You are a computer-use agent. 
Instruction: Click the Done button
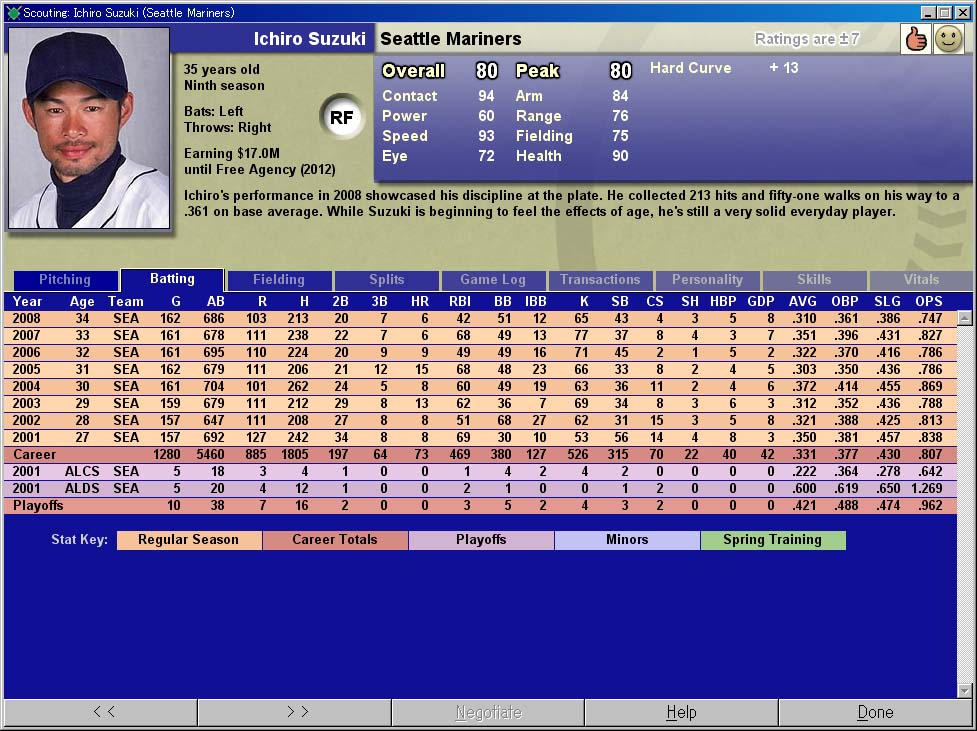pos(875,712)
